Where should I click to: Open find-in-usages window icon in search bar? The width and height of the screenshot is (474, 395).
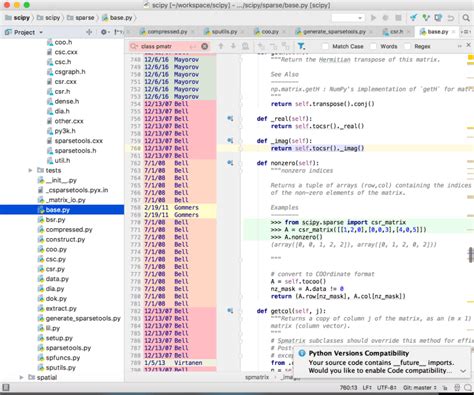pyautogui.click(x=245, y=46)
